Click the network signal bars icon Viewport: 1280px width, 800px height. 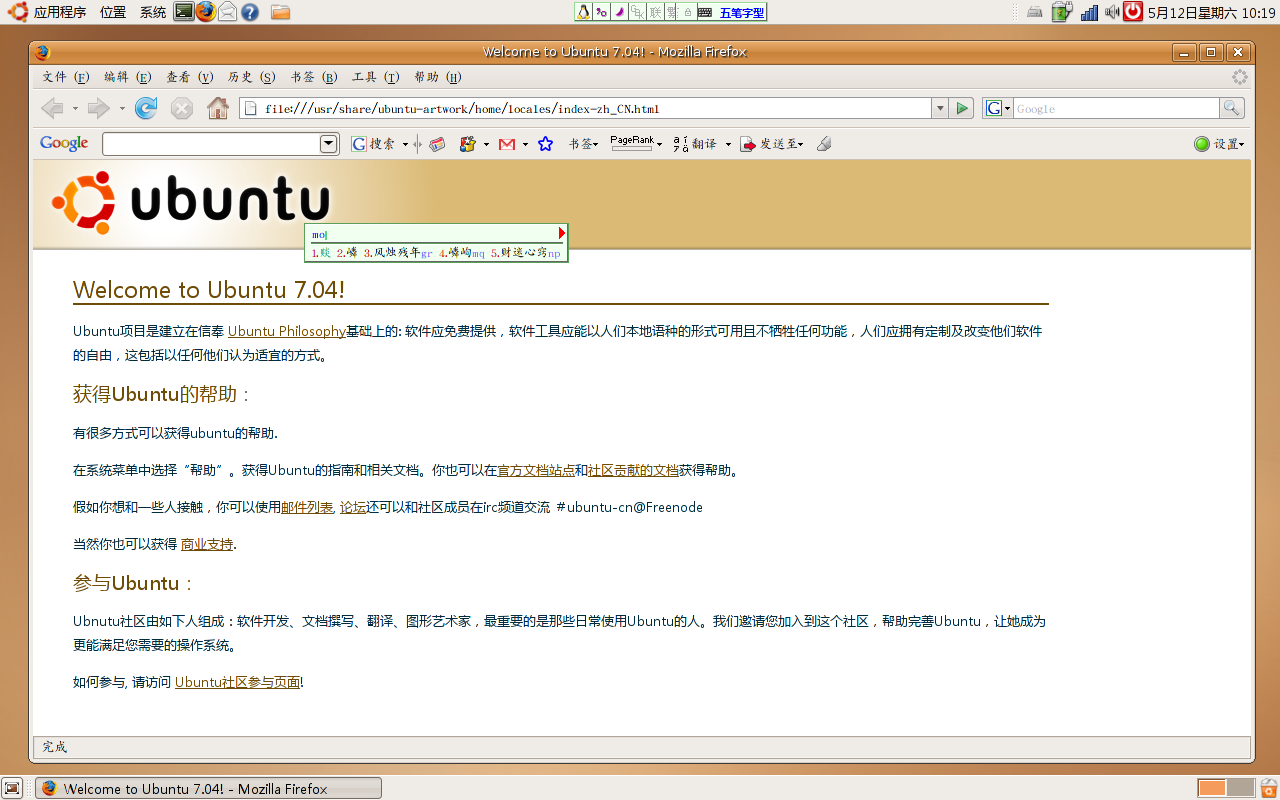coord(1089,12)
